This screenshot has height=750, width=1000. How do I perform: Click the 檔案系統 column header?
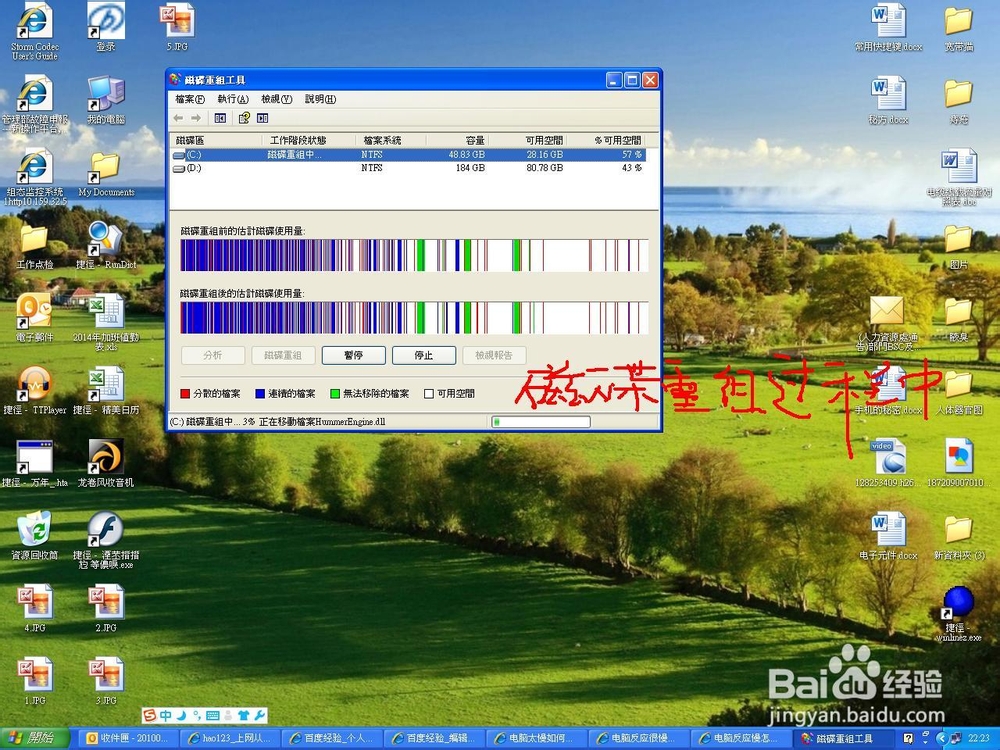coord(390,140)
